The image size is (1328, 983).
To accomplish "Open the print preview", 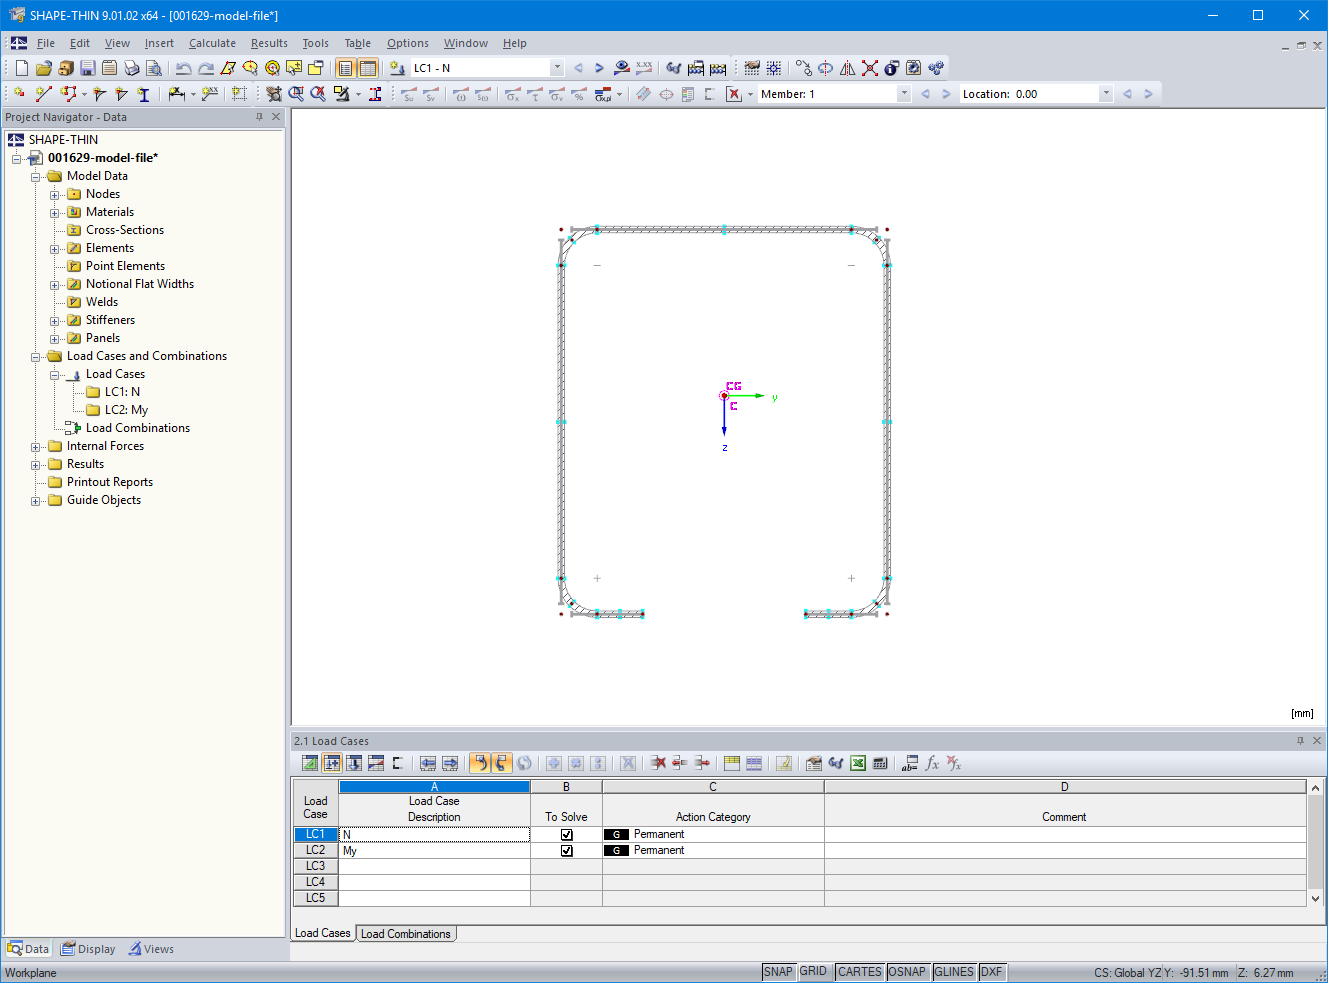I will (153, 68).
